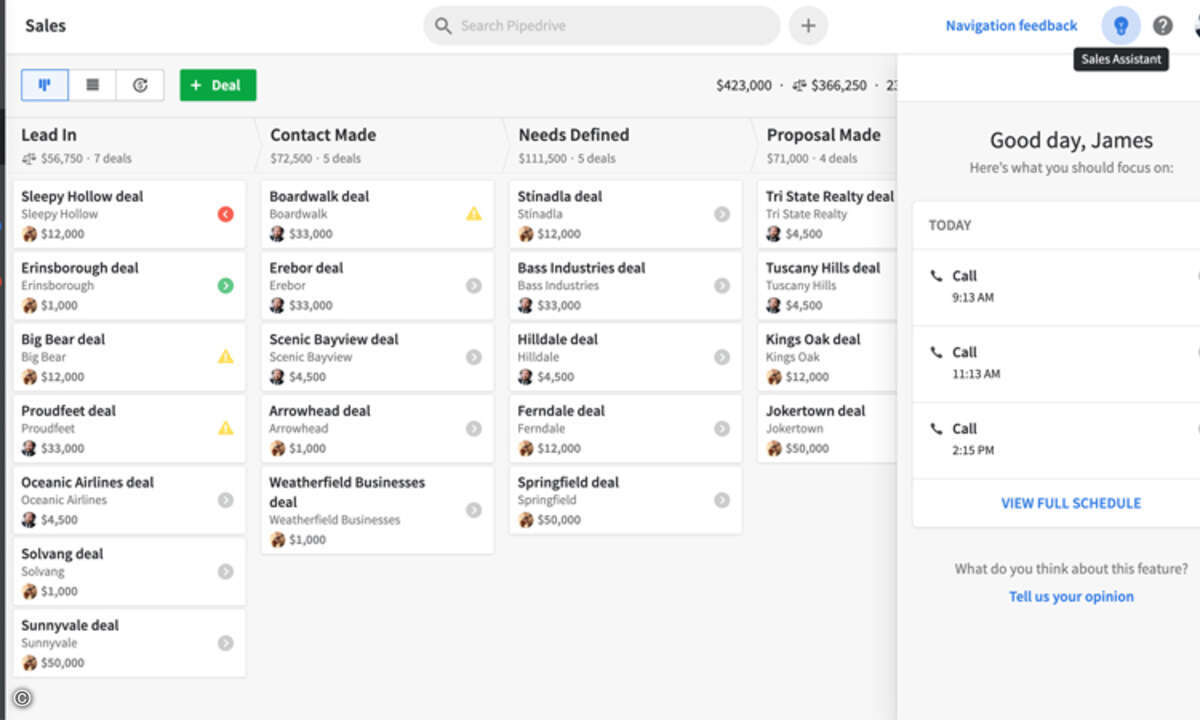Image resolution: width=1200 pixels, height=720 pixels.
Task: Switch to forecast view
Action: tap(140, 85)
